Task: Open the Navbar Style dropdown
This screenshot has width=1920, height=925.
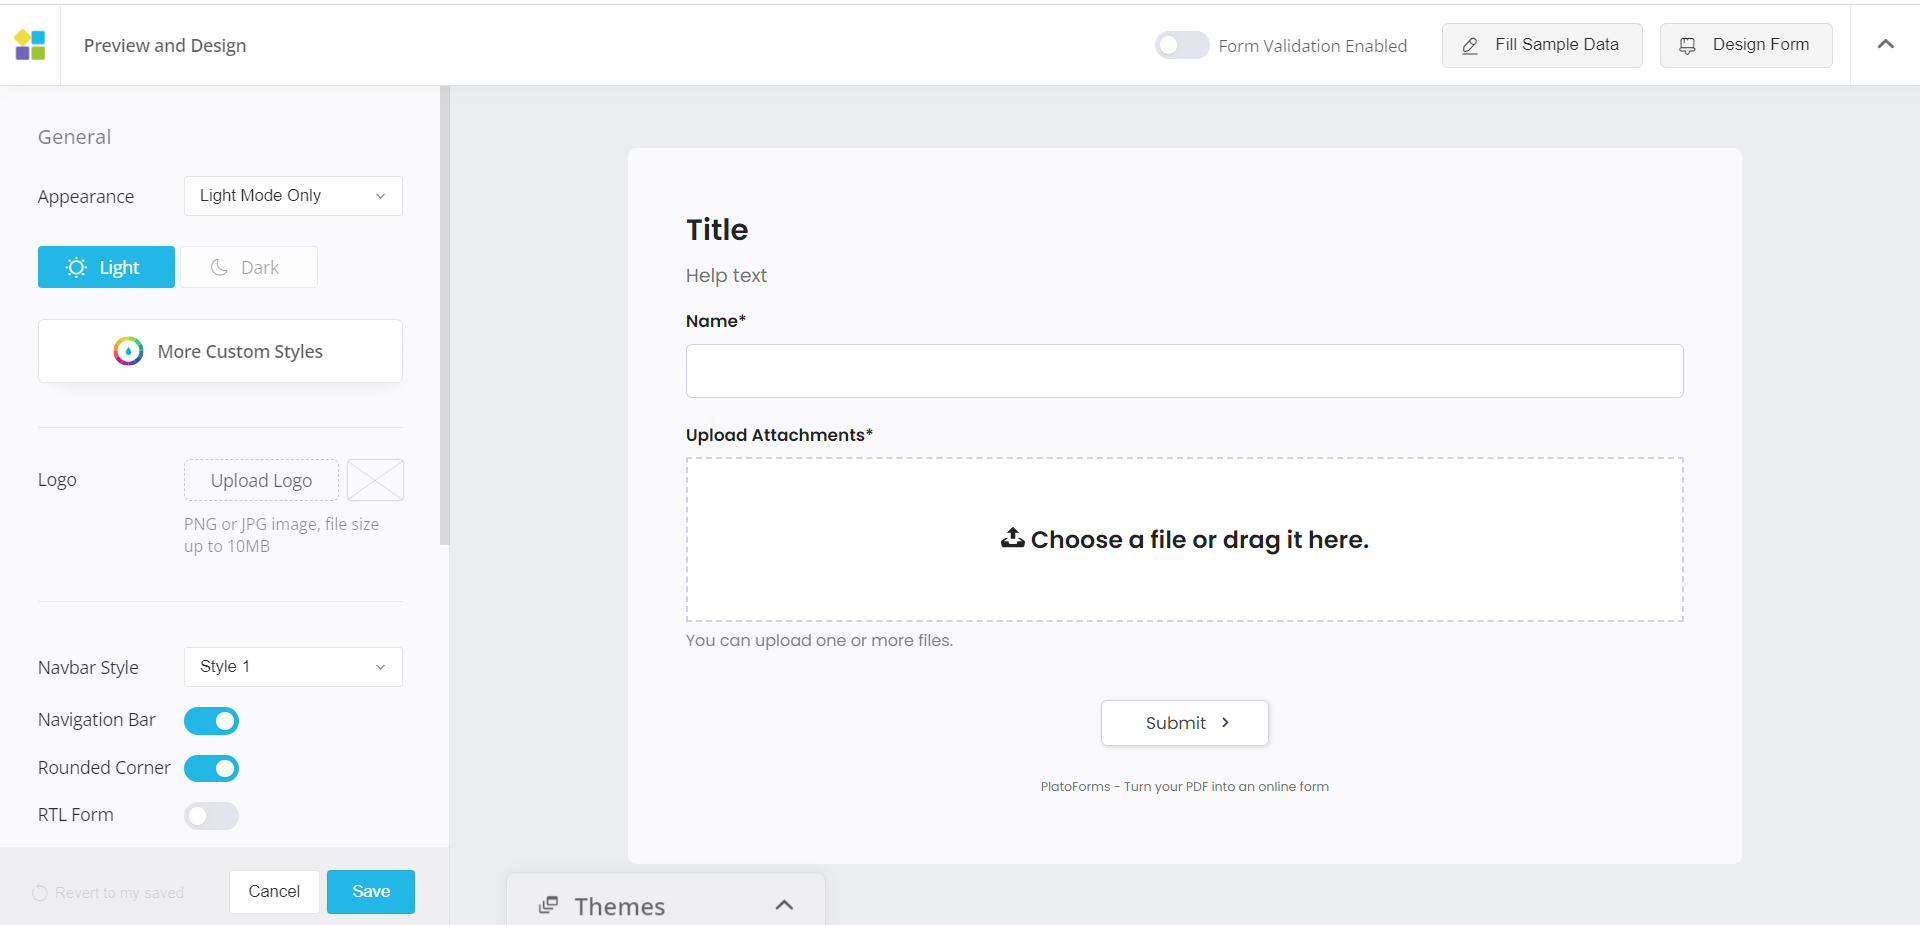Action: [293, 667]
